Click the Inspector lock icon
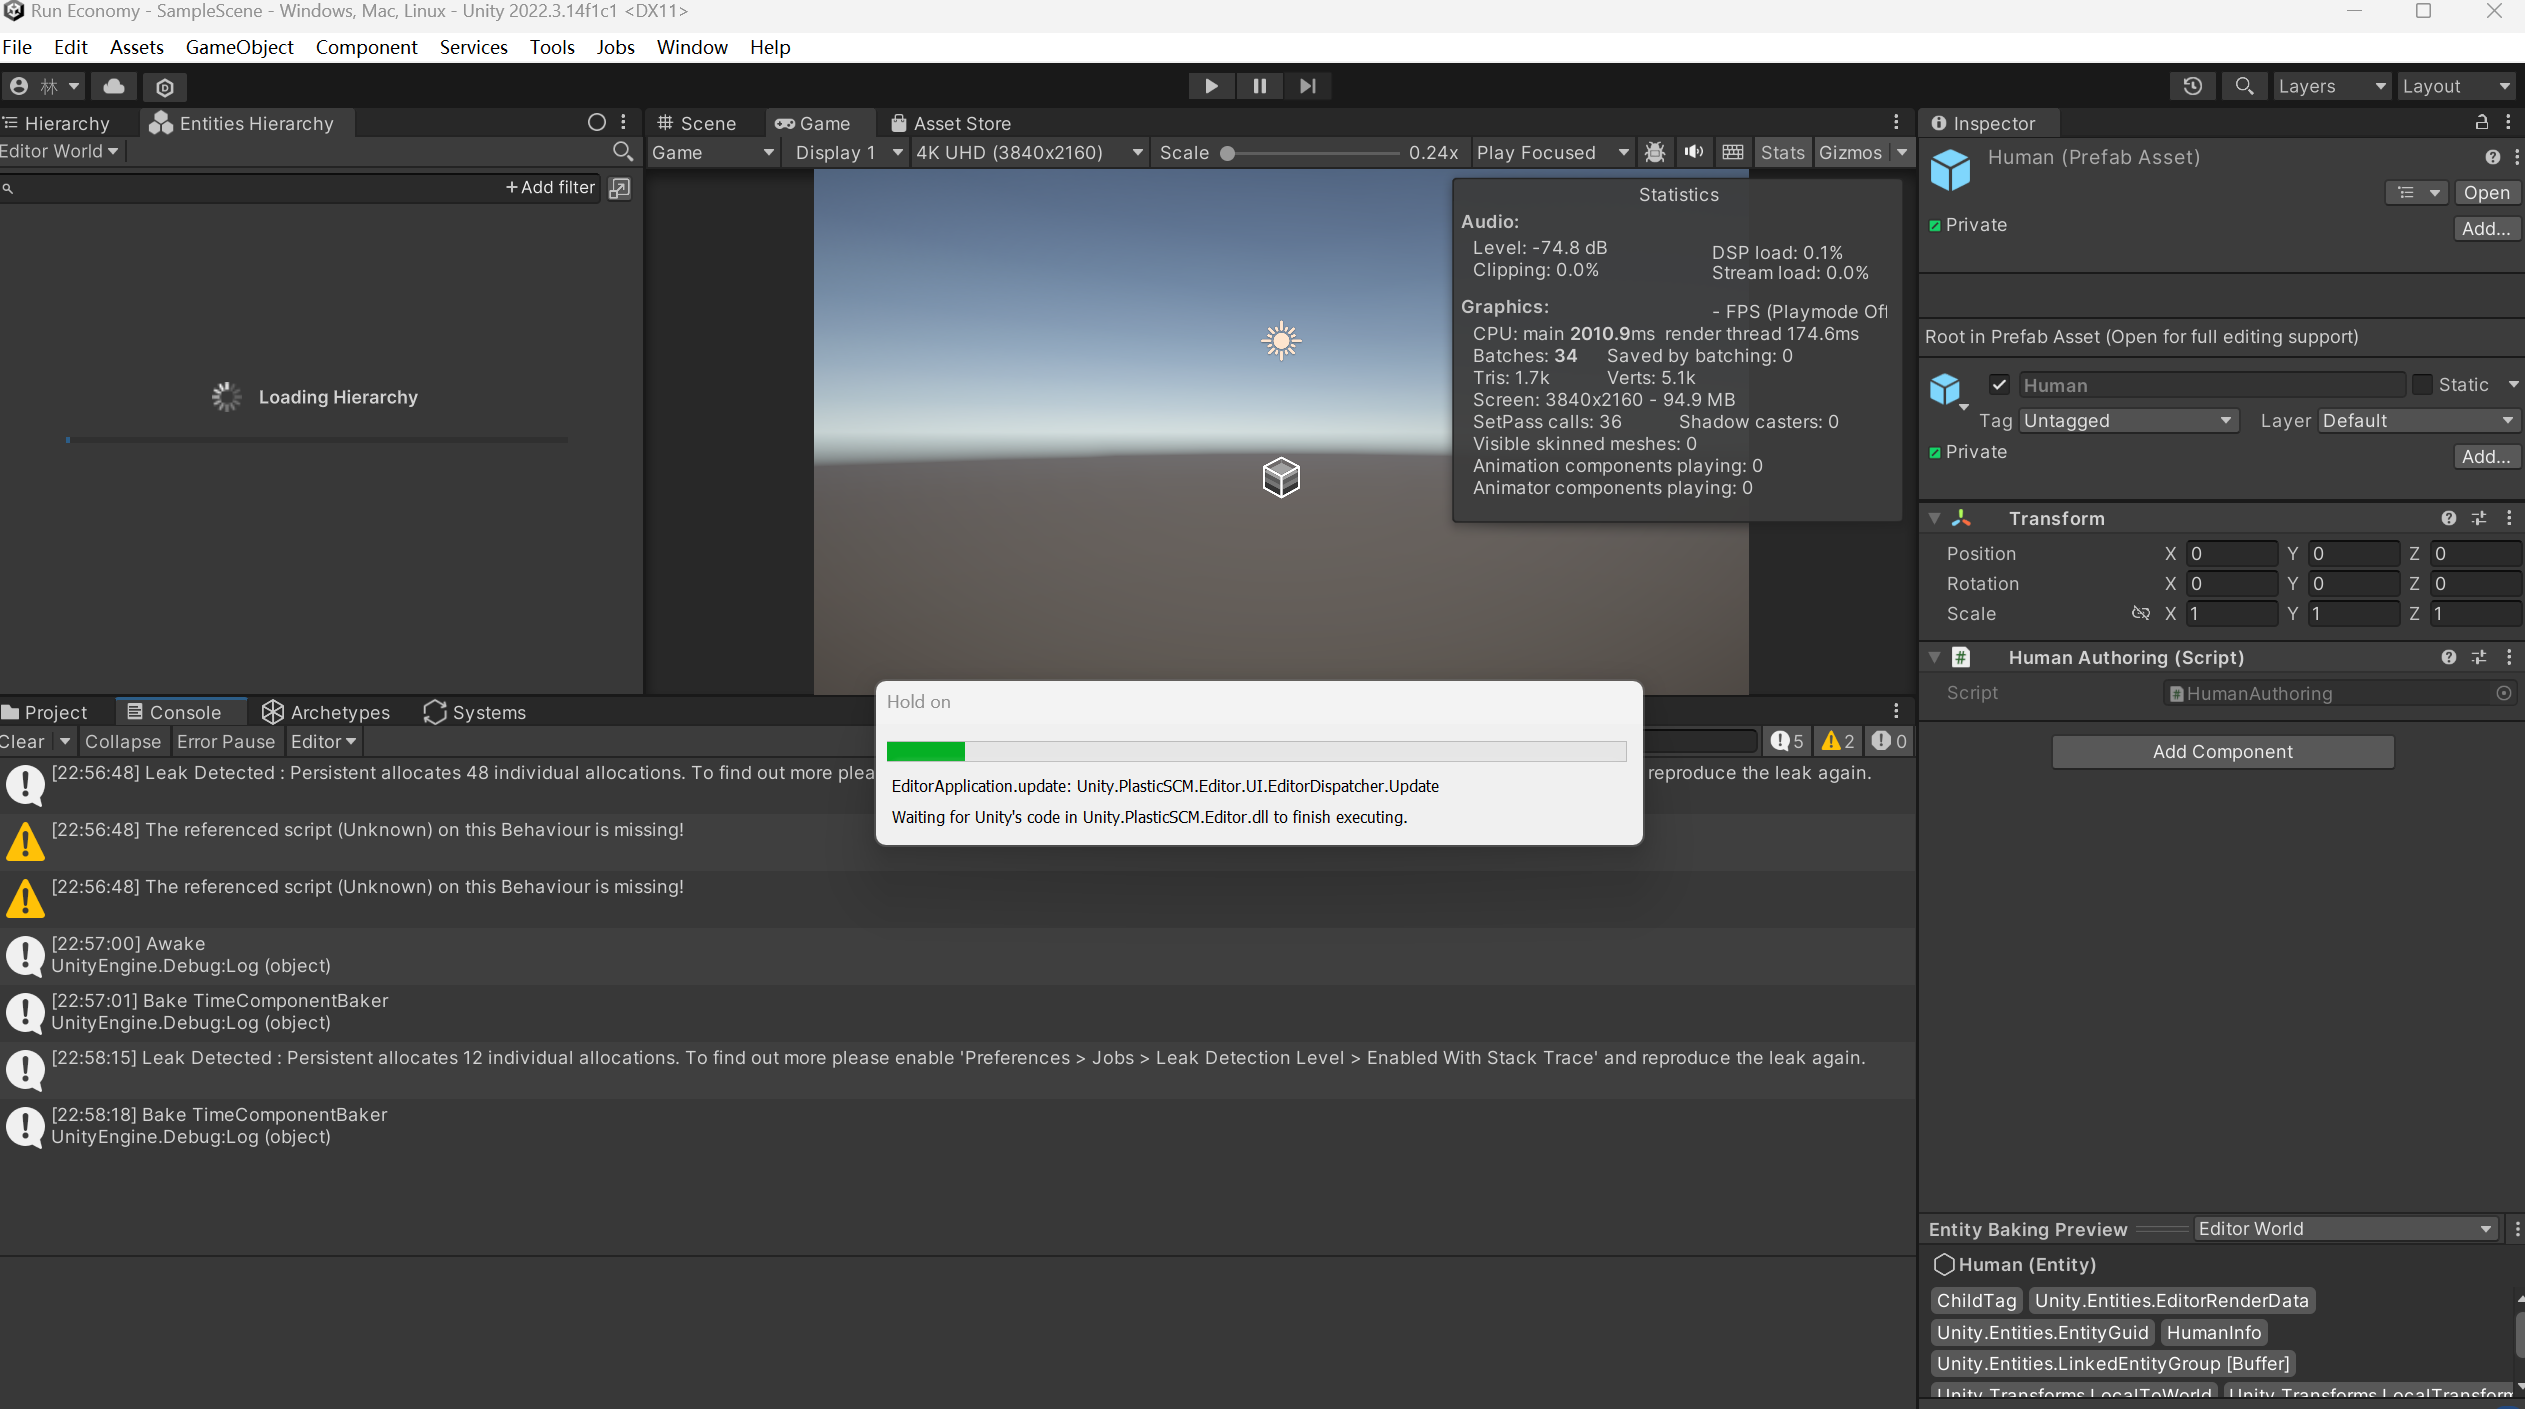The image size is (2525, 1409). point(2481,122)
